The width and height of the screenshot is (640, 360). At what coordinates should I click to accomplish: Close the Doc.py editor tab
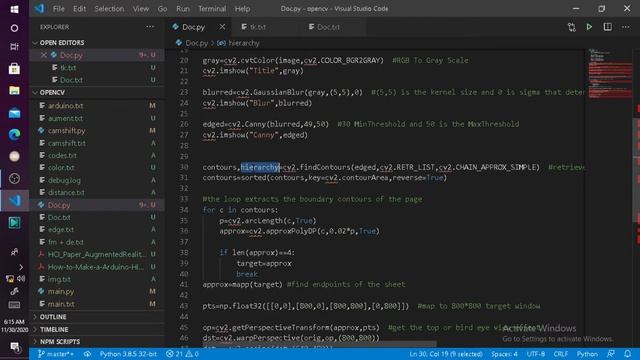(x=222, y=27)
